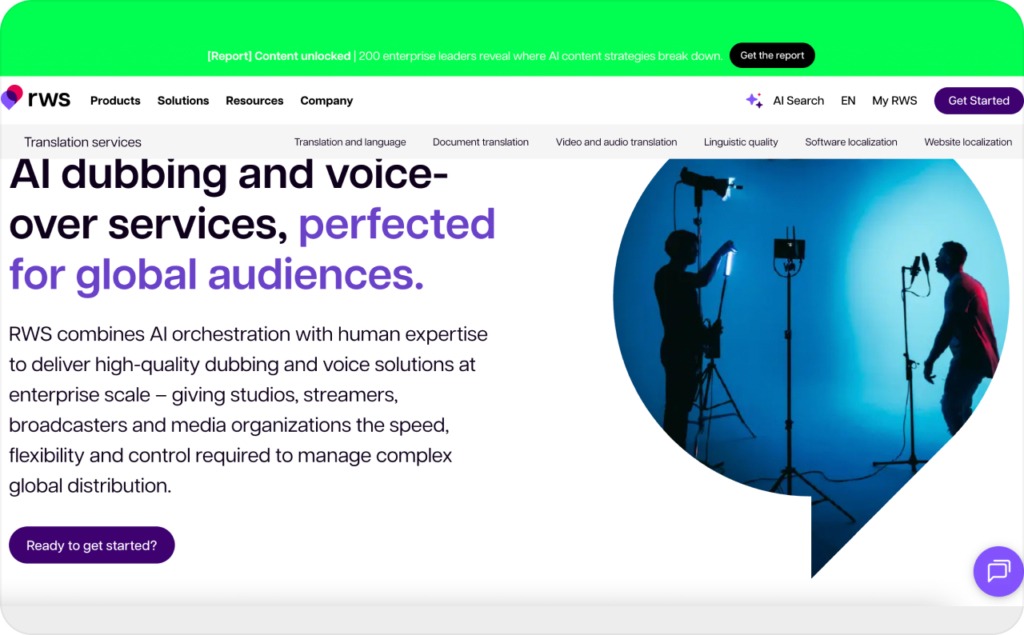Click the 'RWS combines AI orchestration' paragraph
Image resolution: width=1024 pixels, height=635 pixels.
click(x=248, y=410)
